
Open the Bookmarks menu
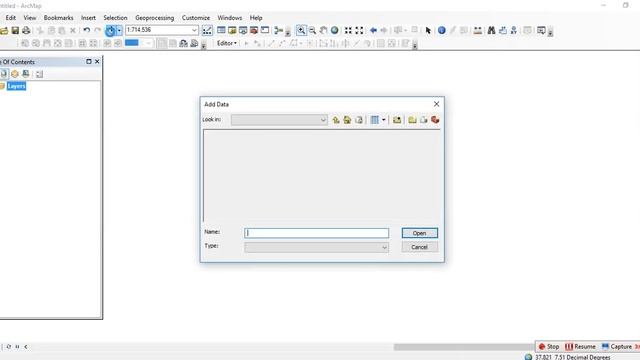58,18
